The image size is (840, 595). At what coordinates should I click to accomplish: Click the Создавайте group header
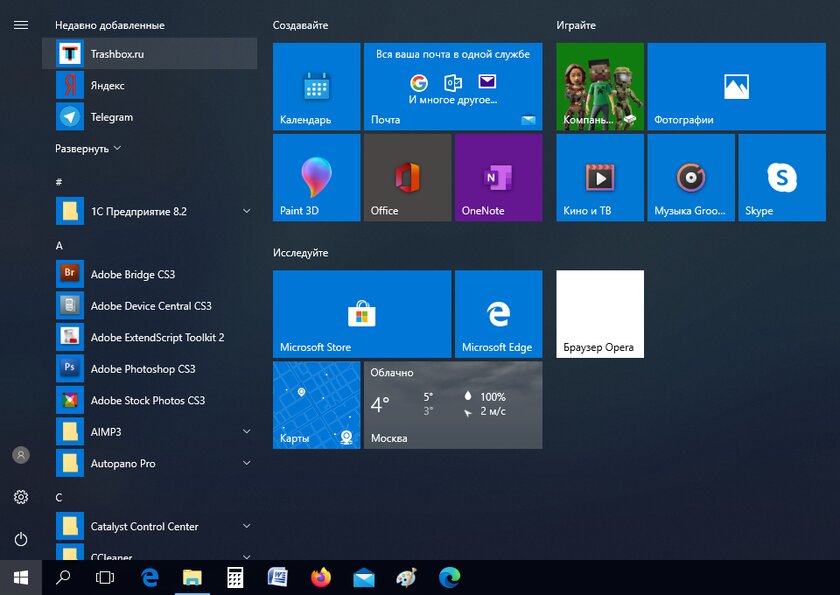301,25
